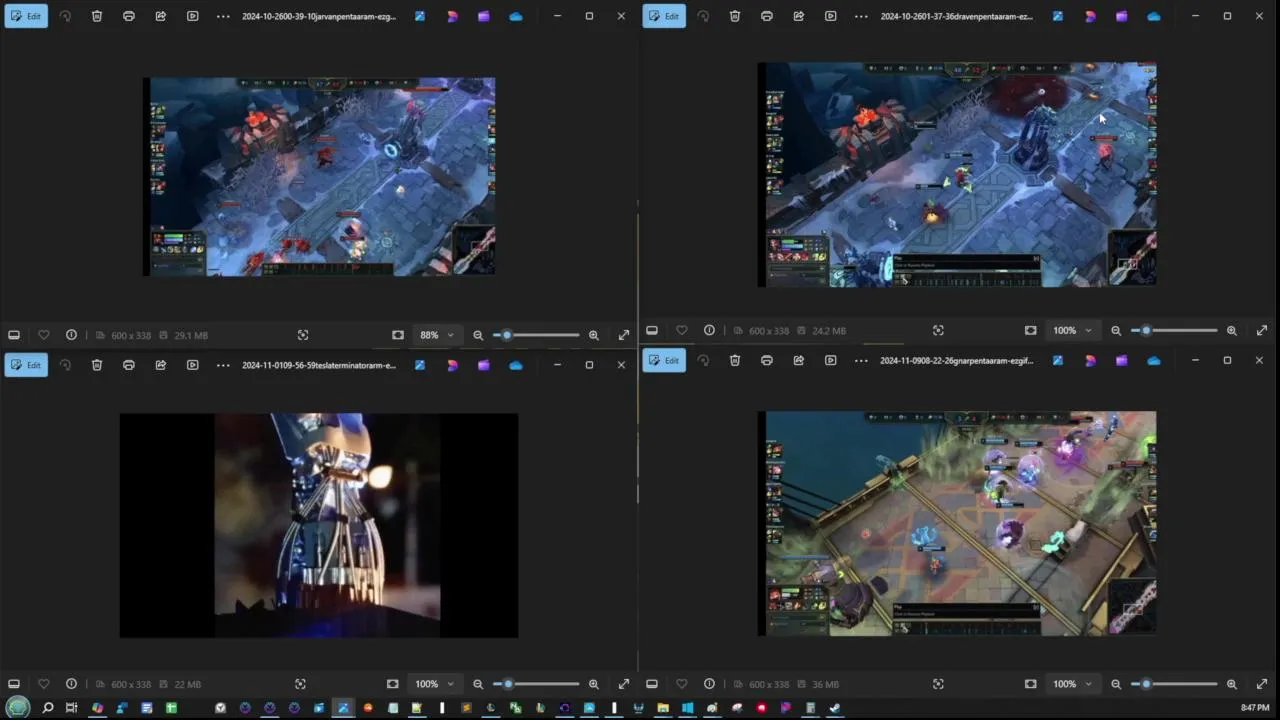
Task: Open OneDrive from the draven window
Action: tap(1154, 16)
